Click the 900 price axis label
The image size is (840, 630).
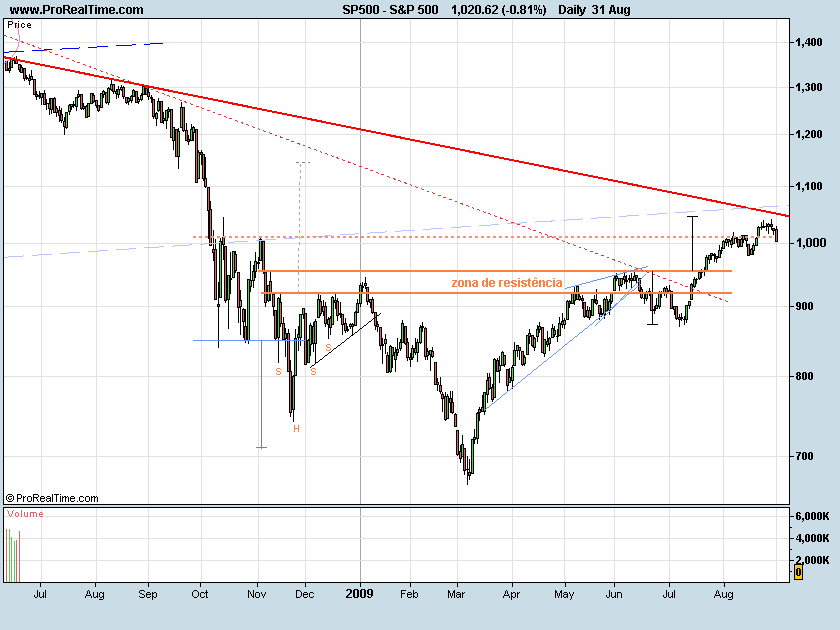(x=804, y=306)
